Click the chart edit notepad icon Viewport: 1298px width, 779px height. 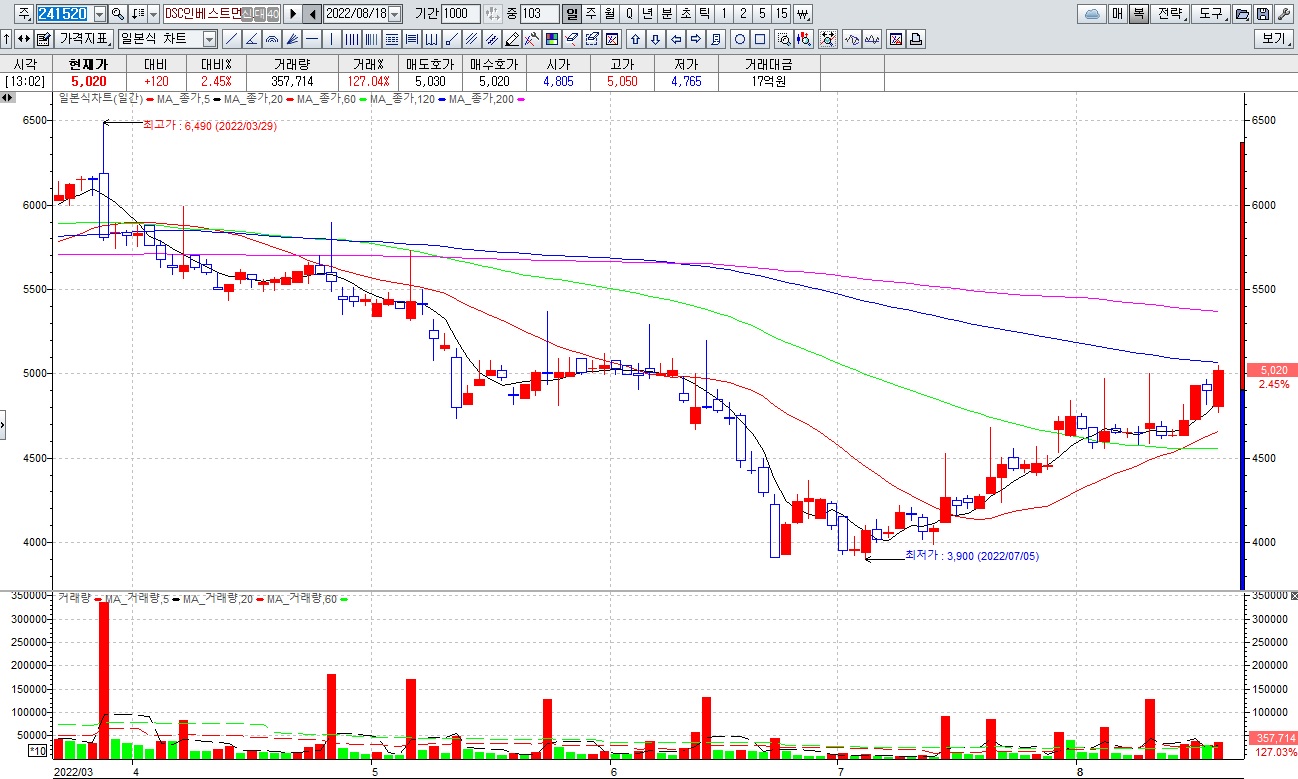pyautogui.click(x=43, y=39)
